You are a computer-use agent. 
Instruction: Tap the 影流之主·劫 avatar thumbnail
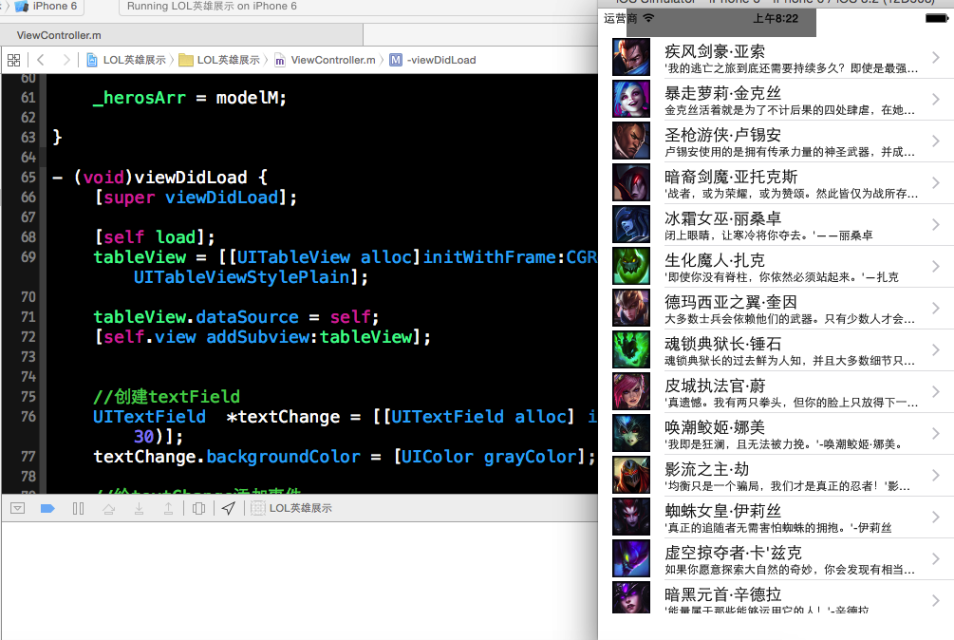[631, 475]
